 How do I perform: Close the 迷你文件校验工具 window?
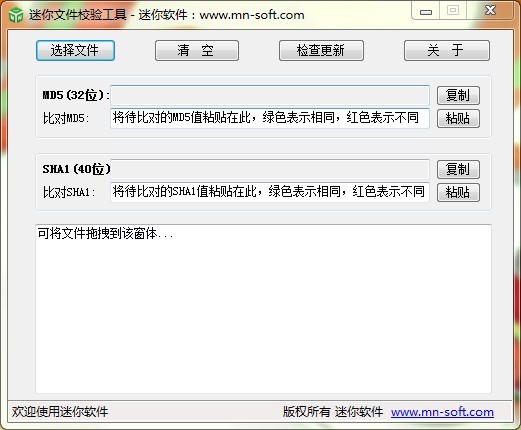(x=490, y=10)
